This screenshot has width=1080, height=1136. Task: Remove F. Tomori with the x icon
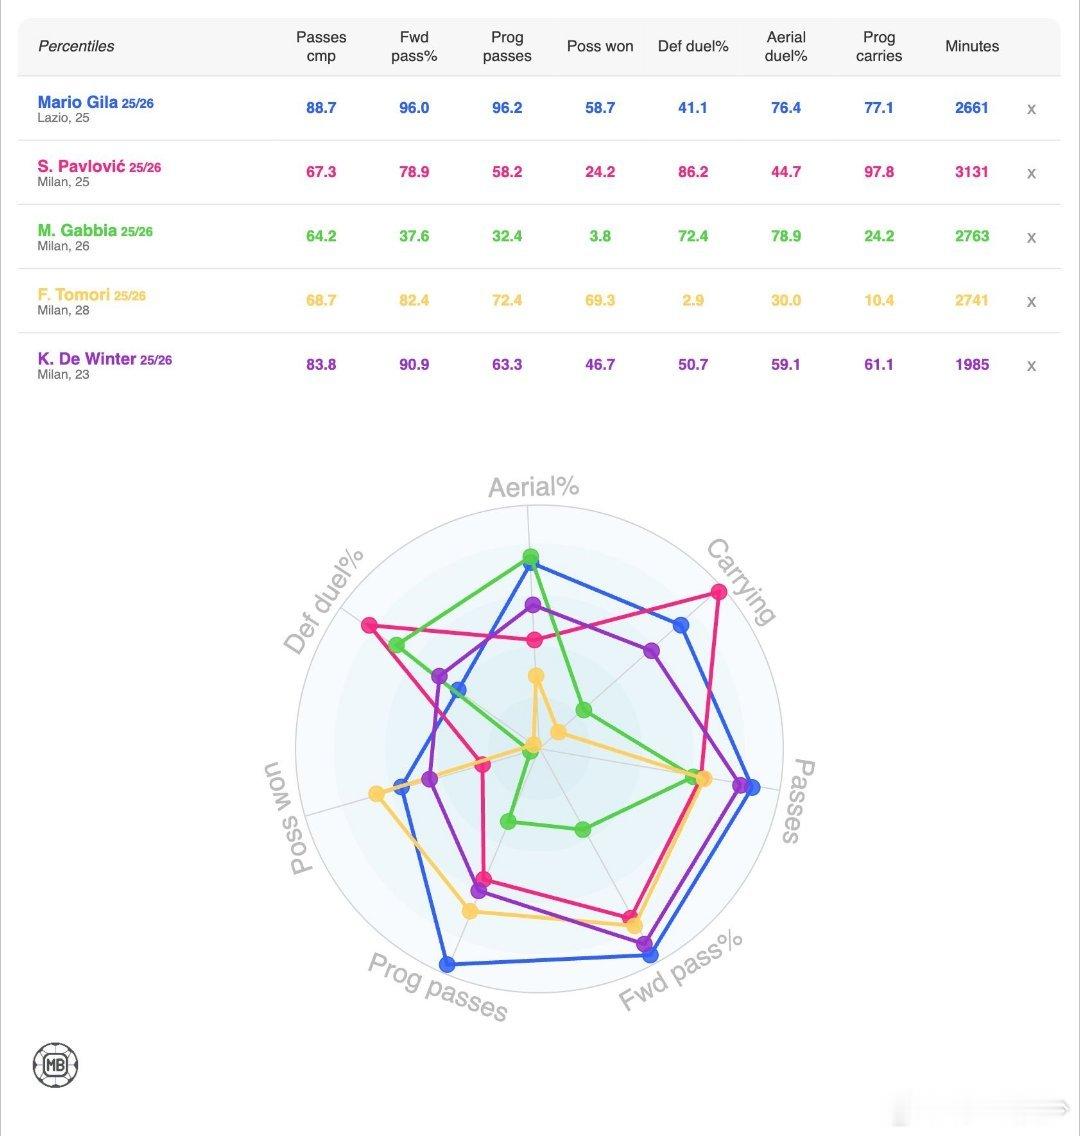pos(1031,301)
